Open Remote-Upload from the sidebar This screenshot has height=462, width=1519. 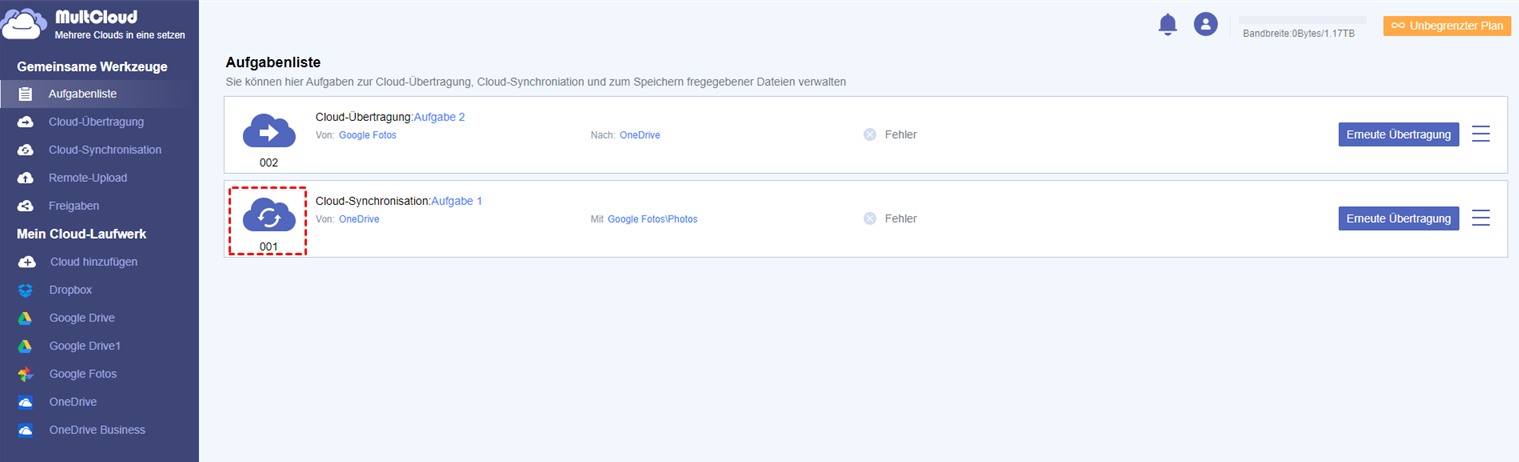tap(88, 178)
